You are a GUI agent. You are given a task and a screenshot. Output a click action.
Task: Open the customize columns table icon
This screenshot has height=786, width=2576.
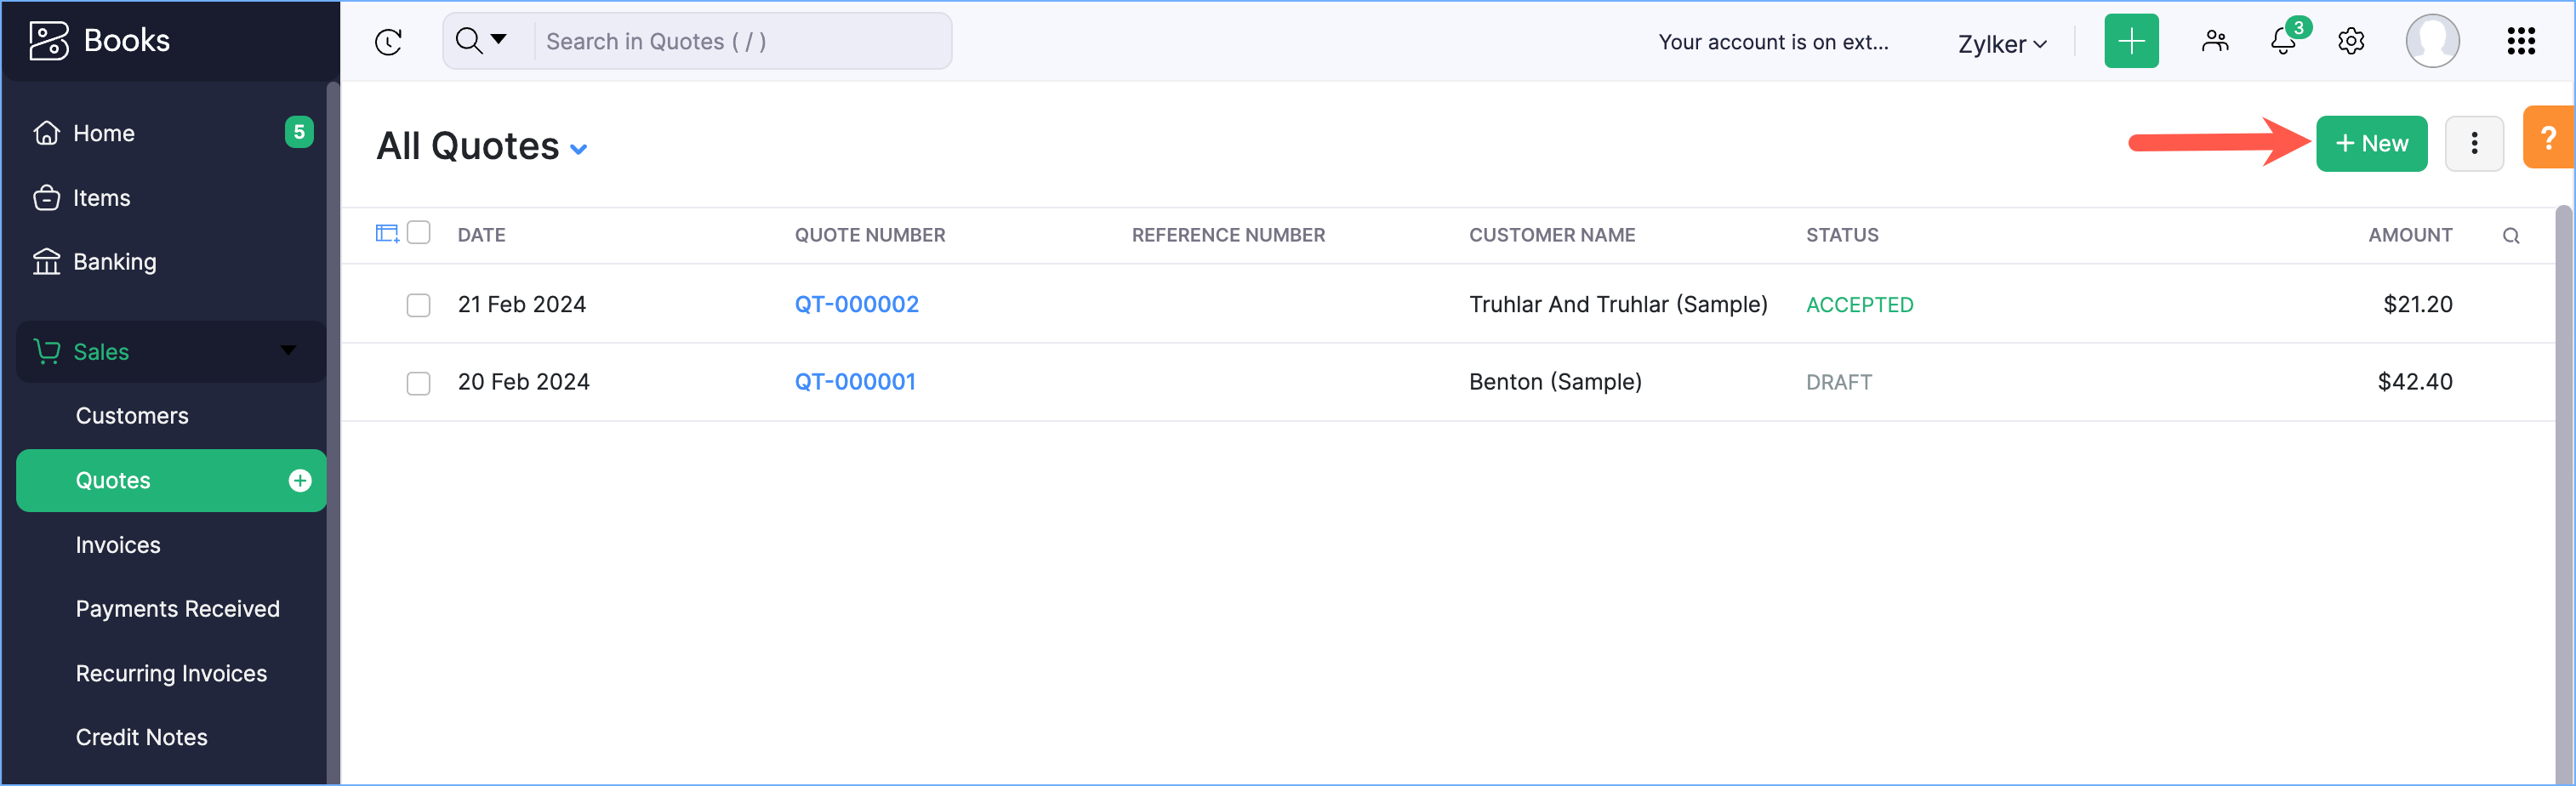[387, 234]
